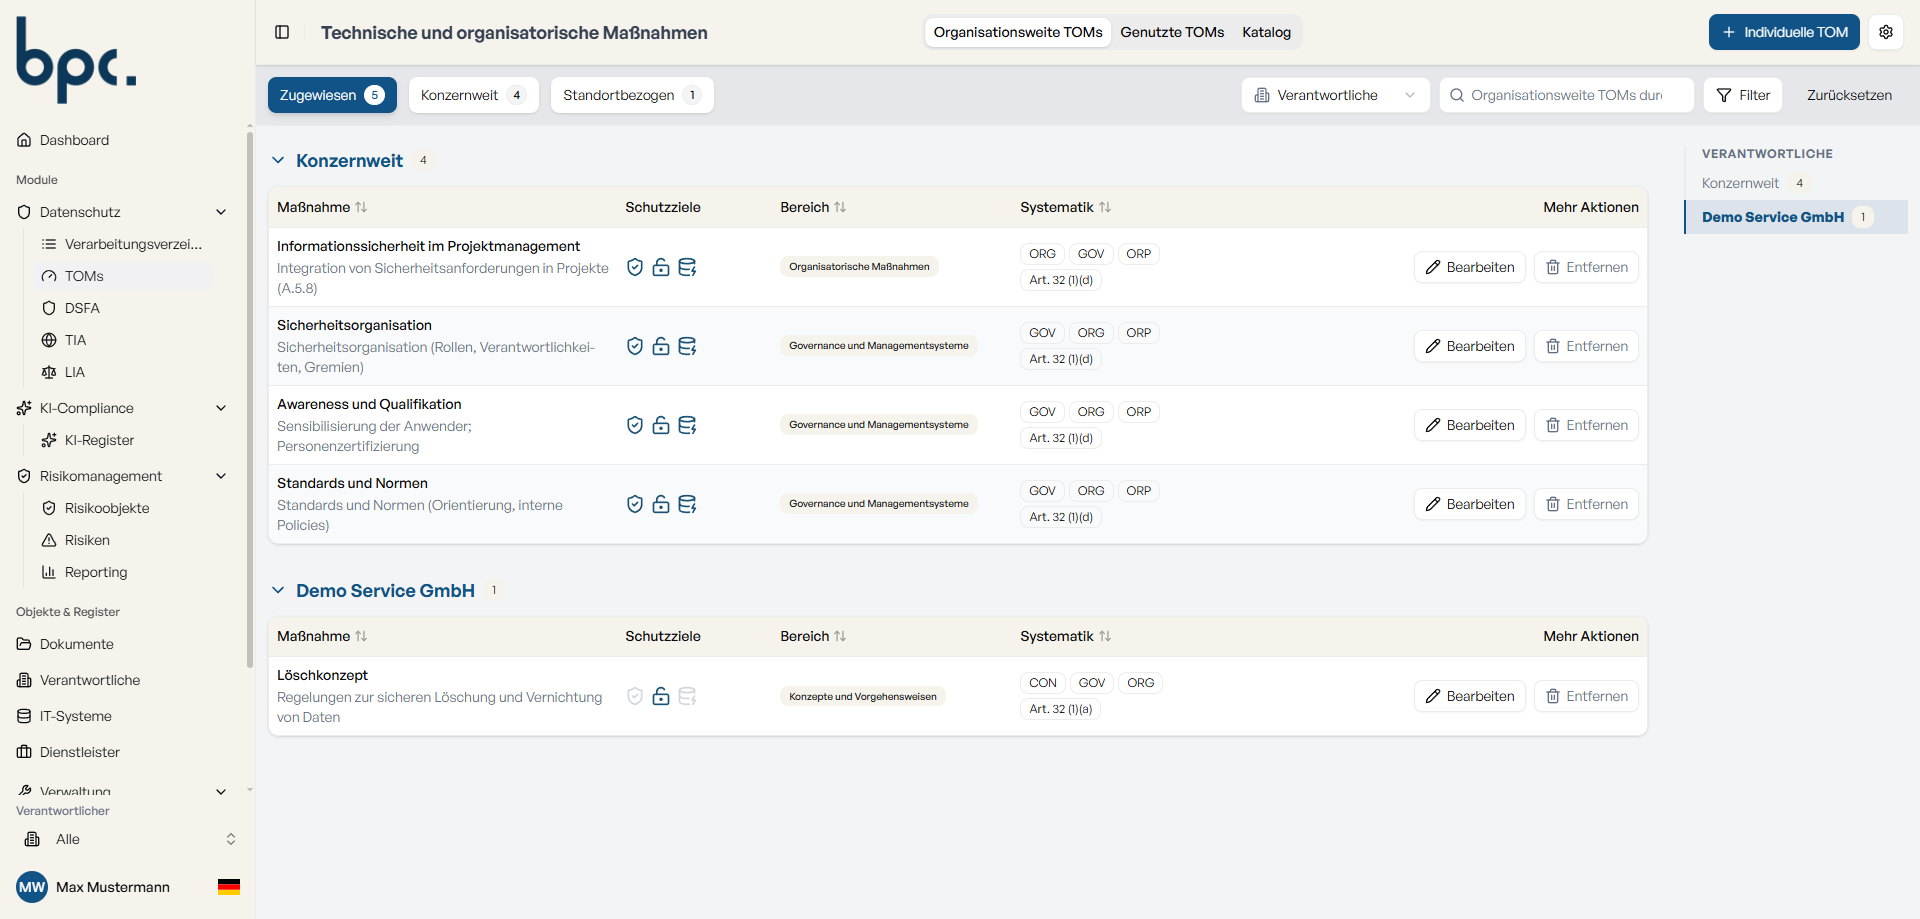
Task: Click the sidebar vertical scrollbar
Action: pyautogui.click(x=250, y=400)
